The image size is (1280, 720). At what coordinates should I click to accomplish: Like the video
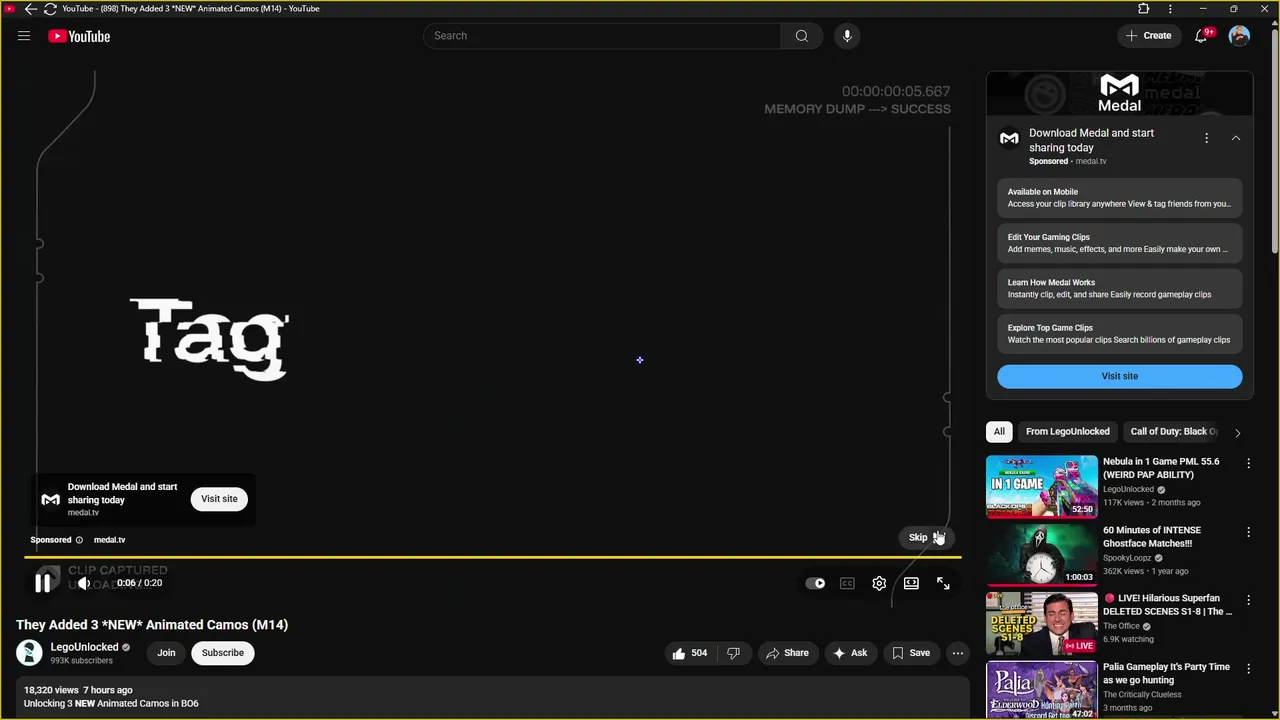tap(689, 653)
